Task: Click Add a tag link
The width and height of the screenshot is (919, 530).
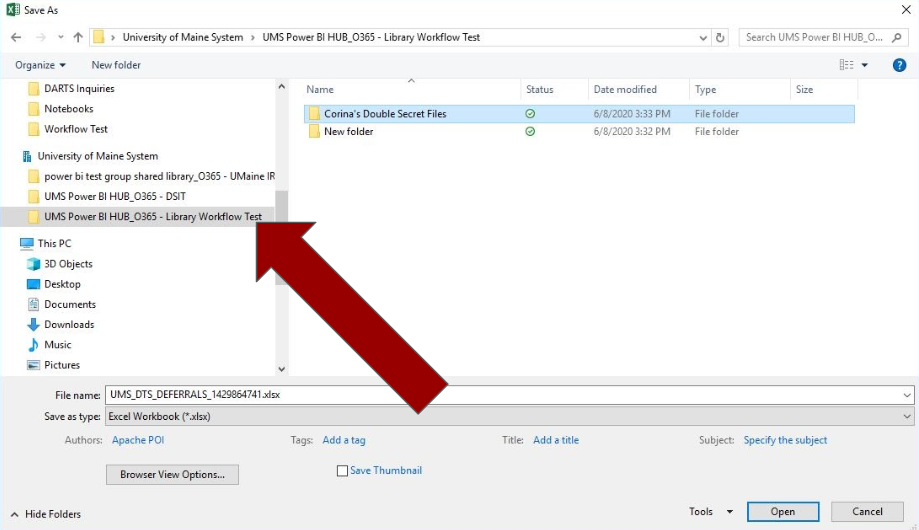Action: tap(343, 440)
